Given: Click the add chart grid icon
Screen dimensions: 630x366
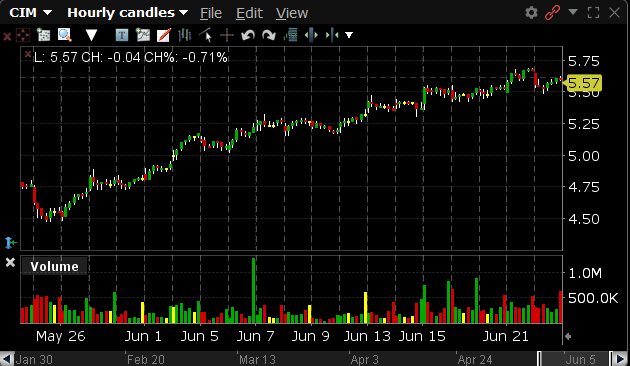Looking at the screenshot, I should (x=43, y=35).
